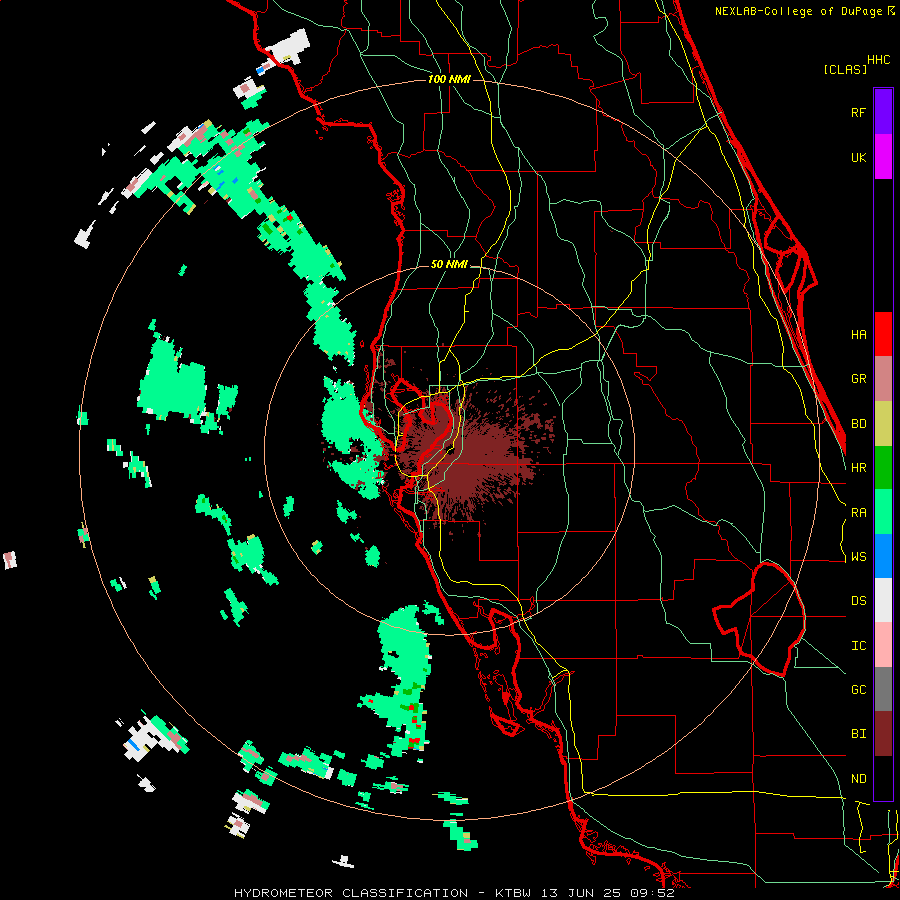
Task: Click the HHC product label
Action: point(879,60)
